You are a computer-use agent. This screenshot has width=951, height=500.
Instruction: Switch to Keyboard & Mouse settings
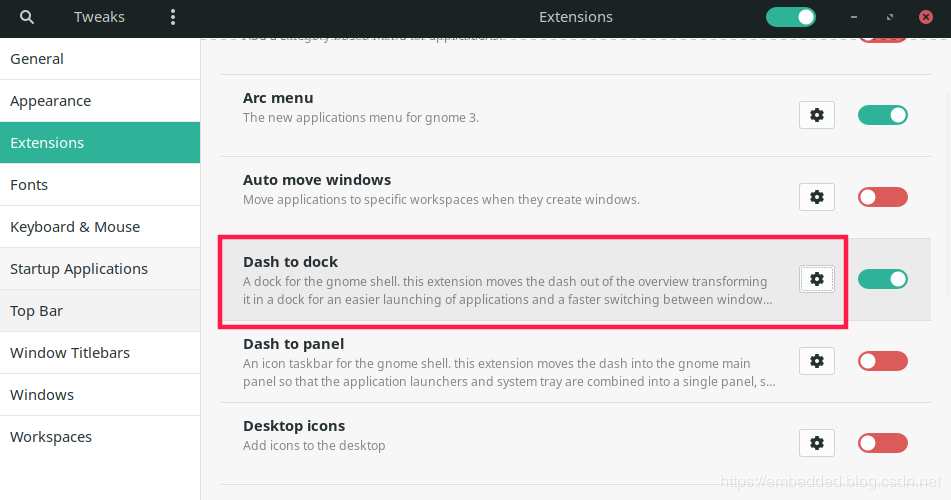pyautogui.click(x=100, y=227)
